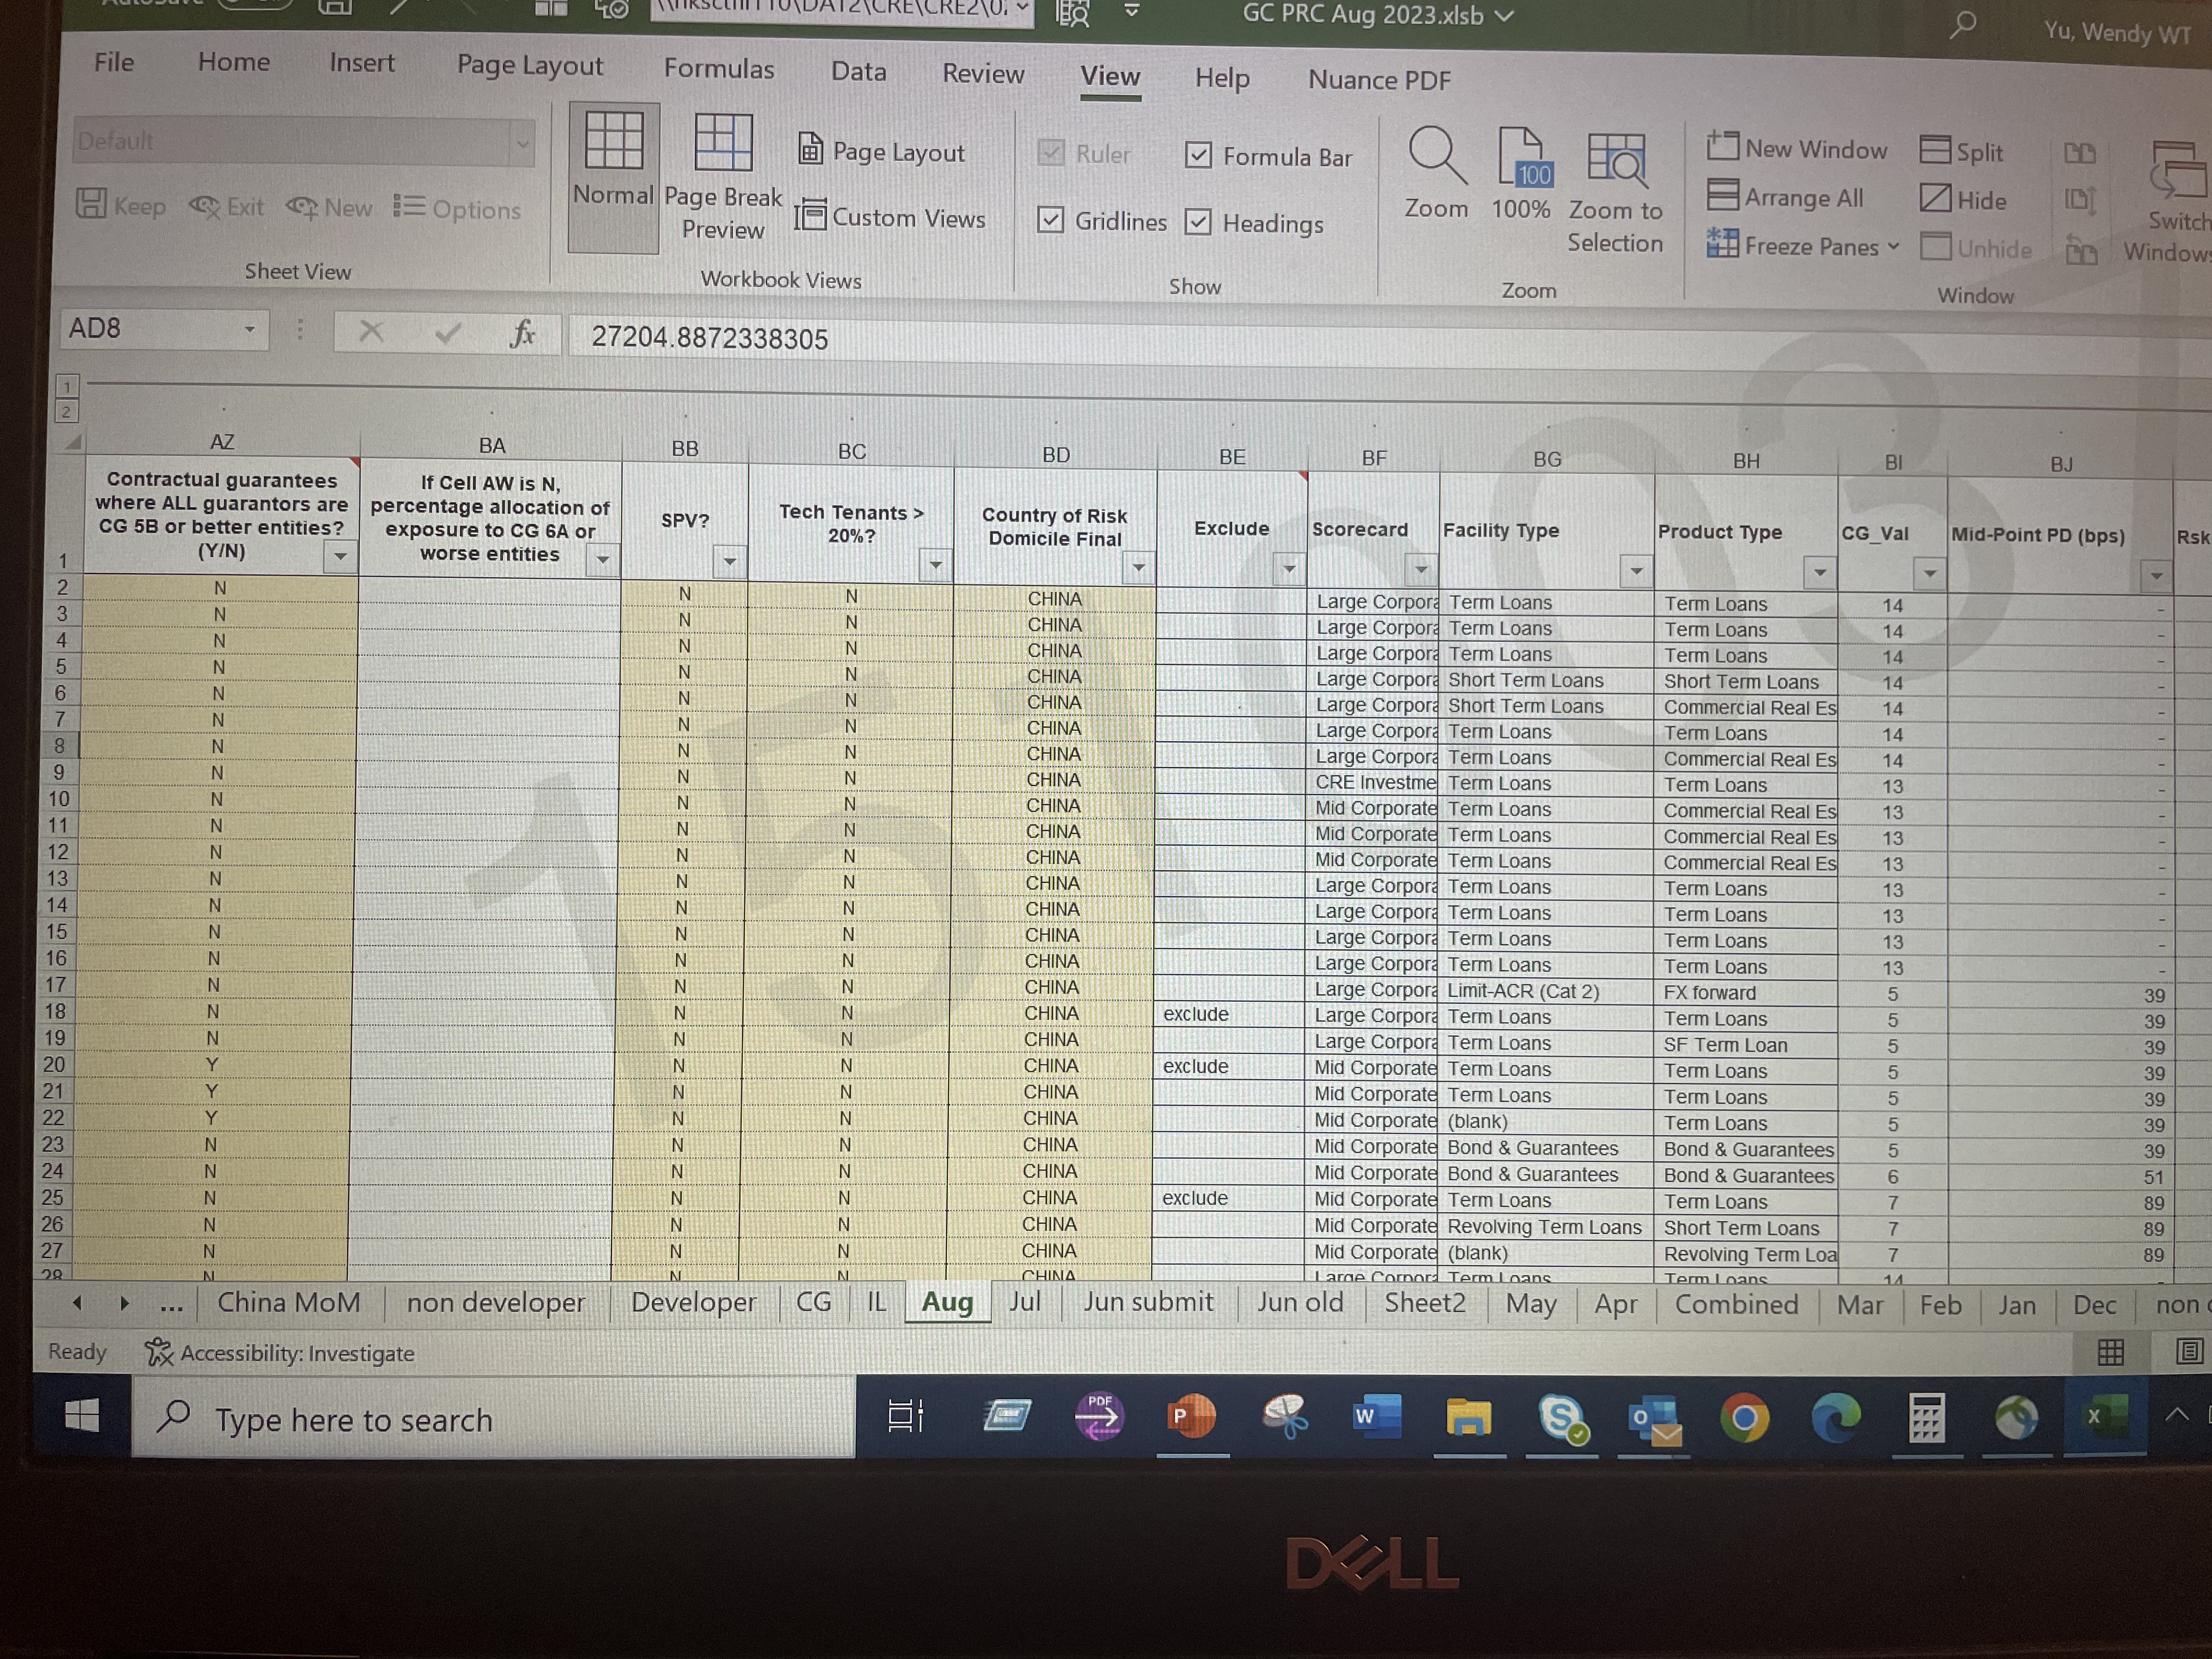Click Zoom to Selection icon
The height and width of the screenshot is (1659, 2212).
pyautogui.click(x=1615, y=160)
